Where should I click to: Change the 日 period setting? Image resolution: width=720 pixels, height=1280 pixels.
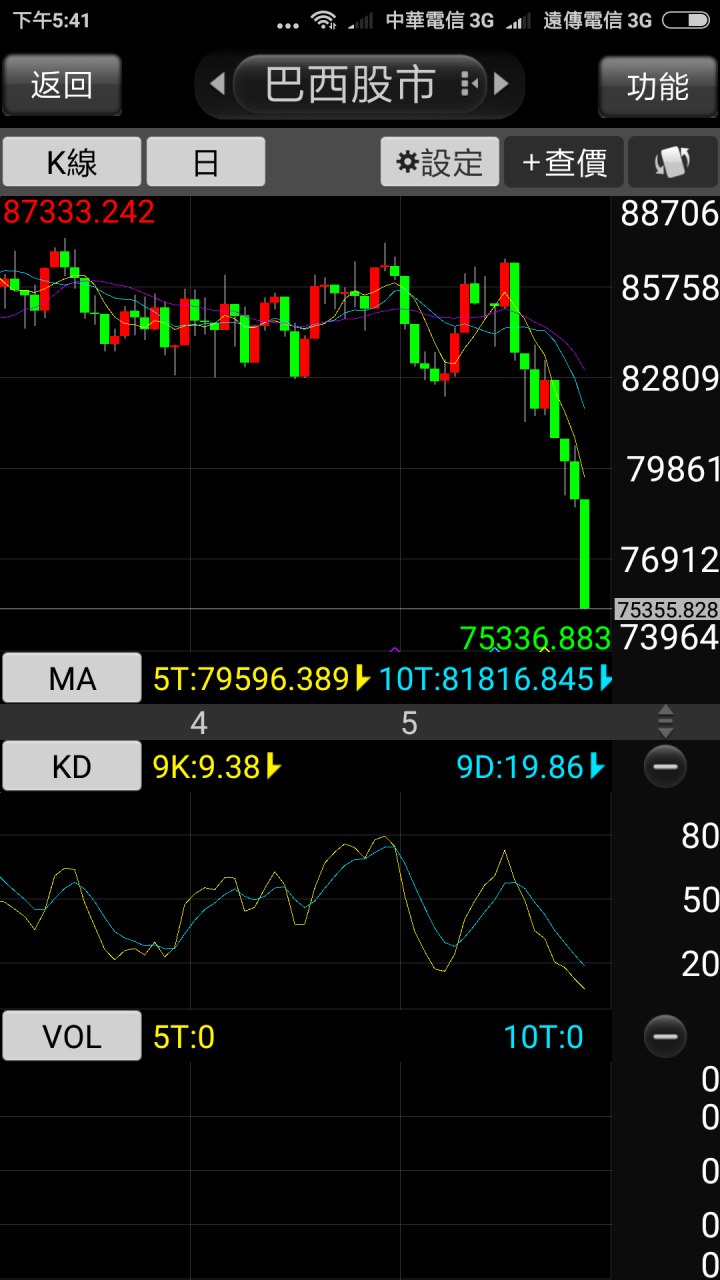coord(206,162)
